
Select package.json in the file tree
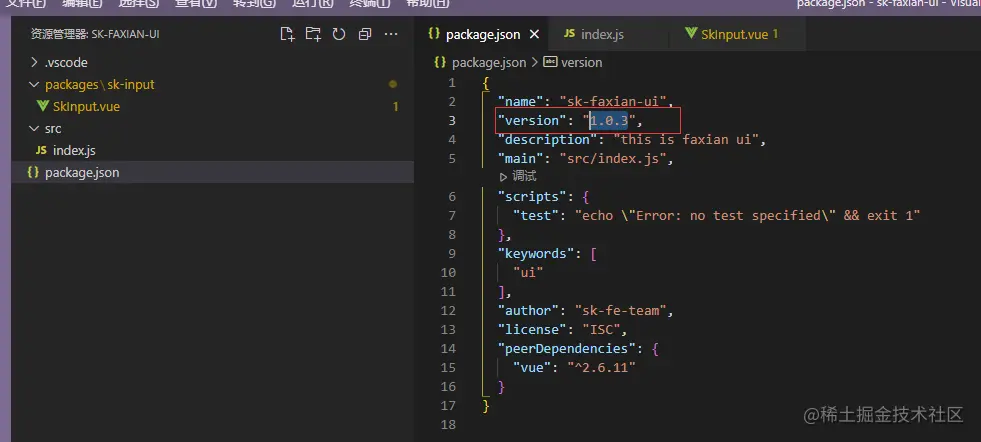[213, 172]
